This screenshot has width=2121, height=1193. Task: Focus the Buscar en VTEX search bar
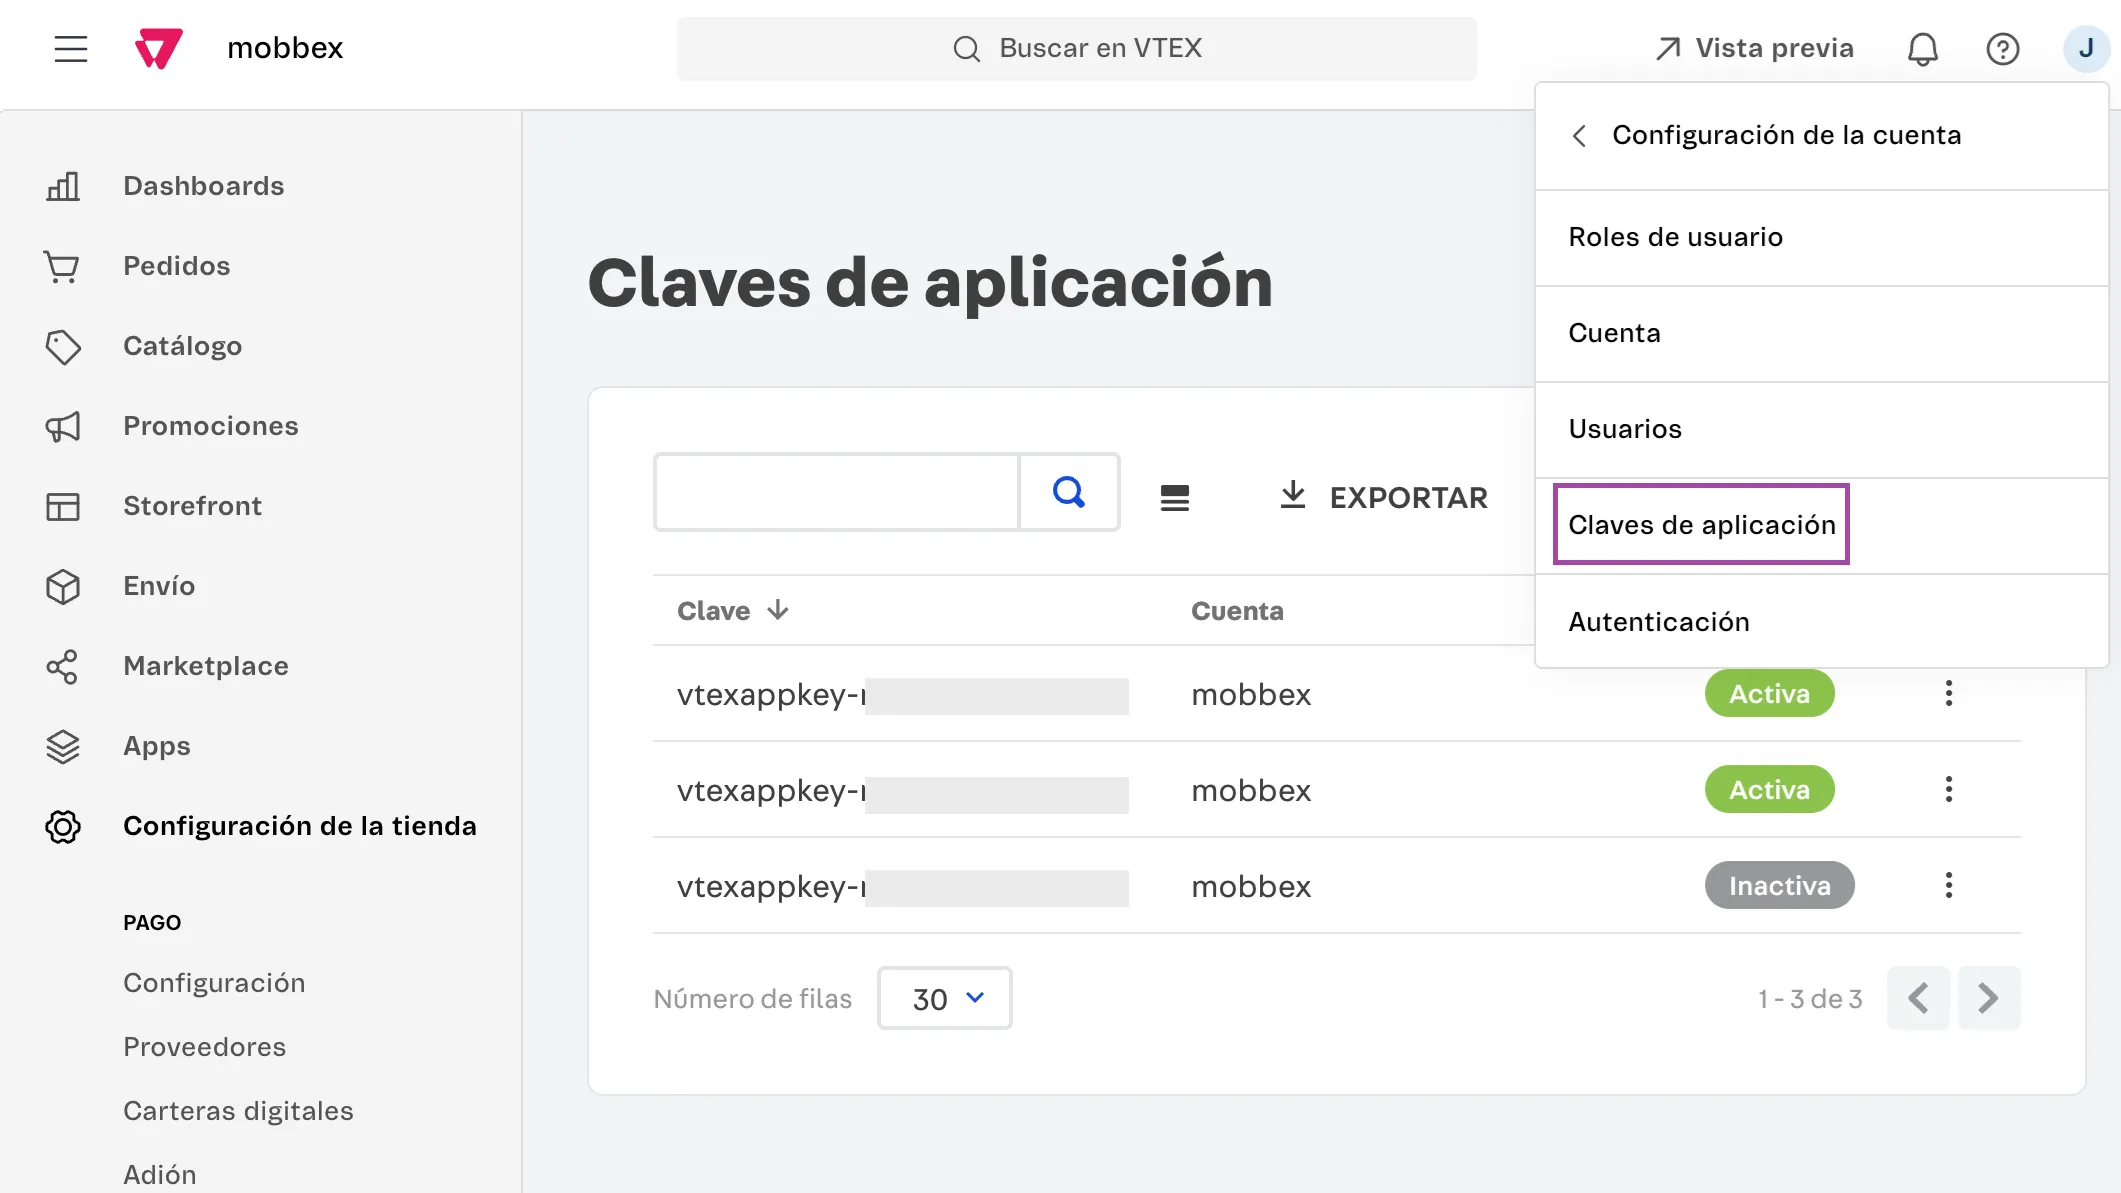pos(1076,49)
